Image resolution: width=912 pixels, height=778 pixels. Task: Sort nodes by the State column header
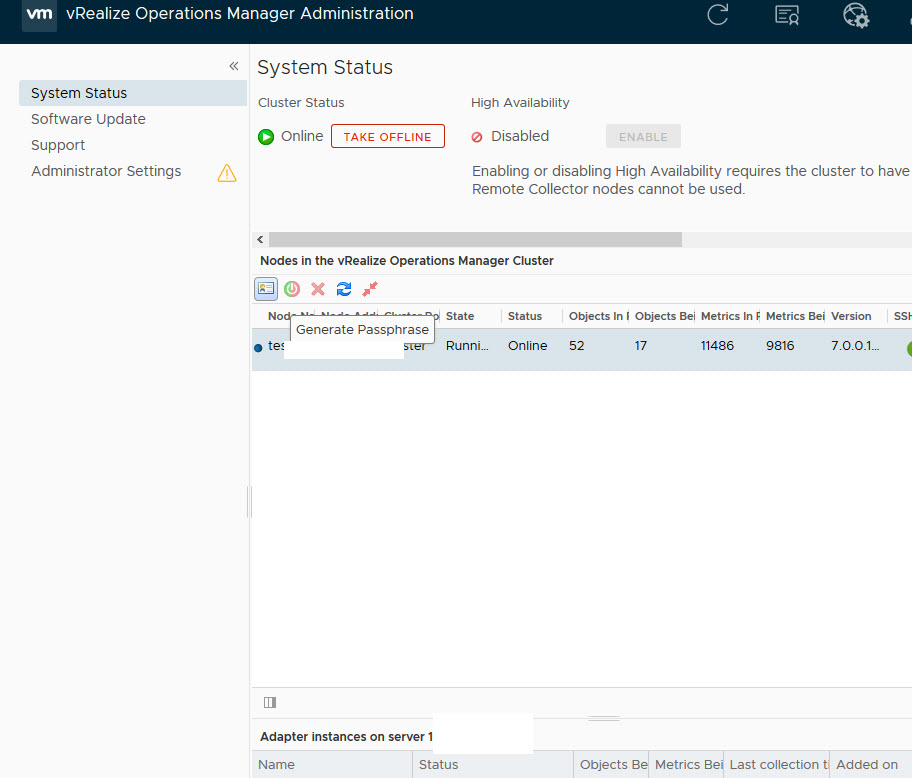pos(461,316)
